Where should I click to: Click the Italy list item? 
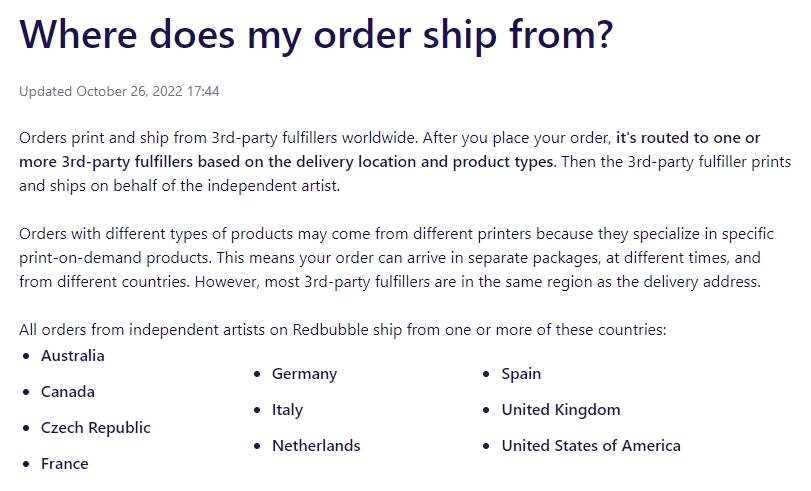pyautogui.click(x=287, y=410)
